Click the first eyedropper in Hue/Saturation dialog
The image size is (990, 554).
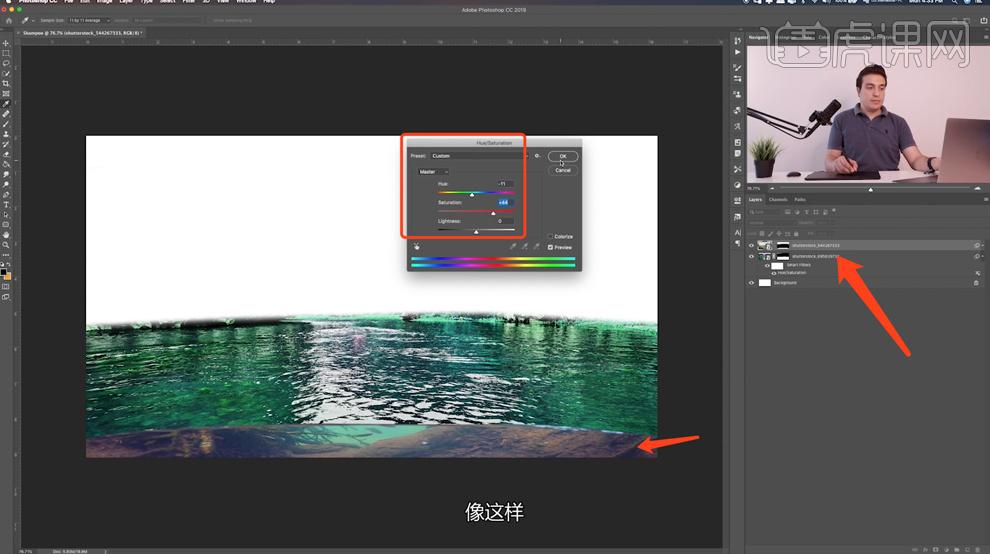coord(513,246)
